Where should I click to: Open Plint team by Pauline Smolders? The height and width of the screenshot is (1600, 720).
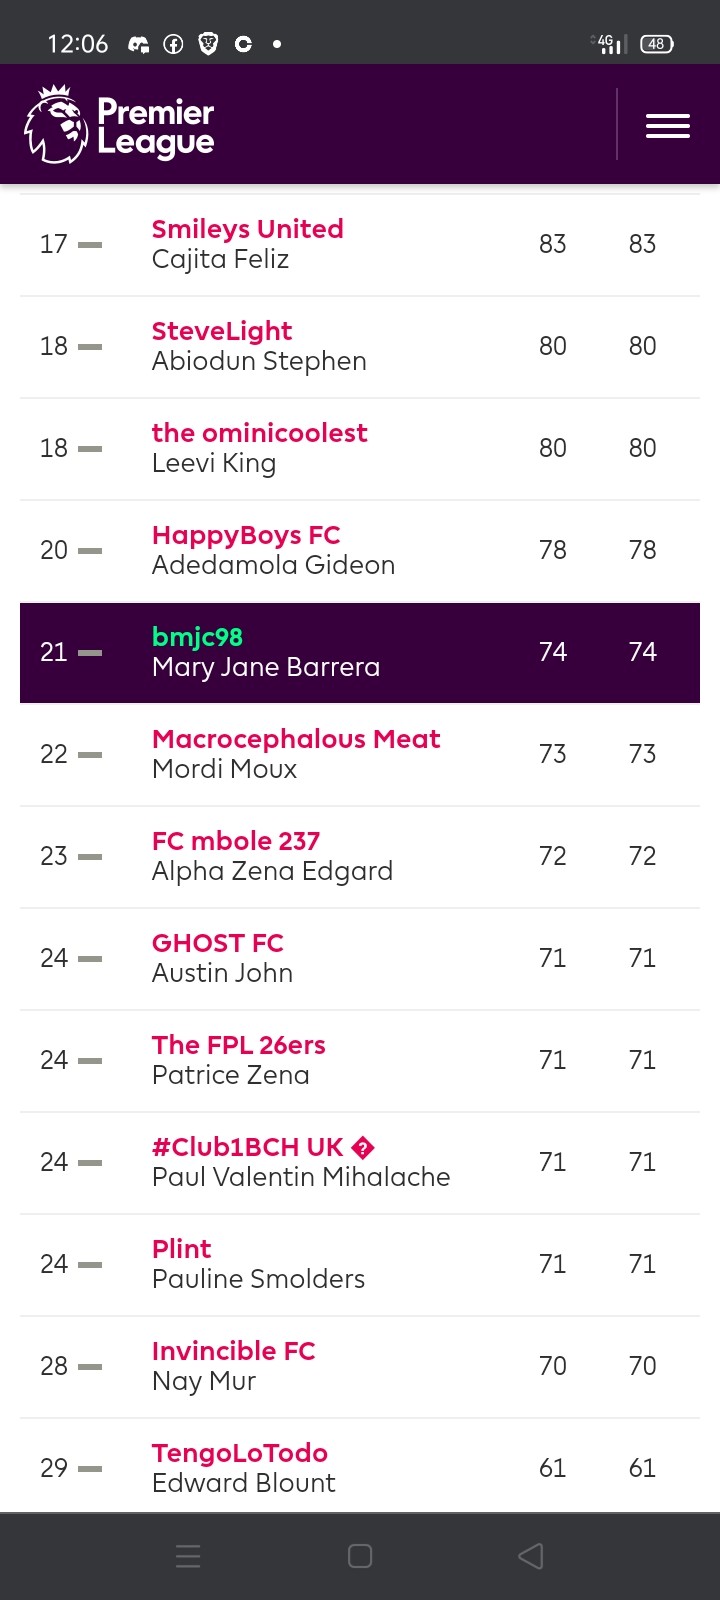click(x=182, y=1249)
